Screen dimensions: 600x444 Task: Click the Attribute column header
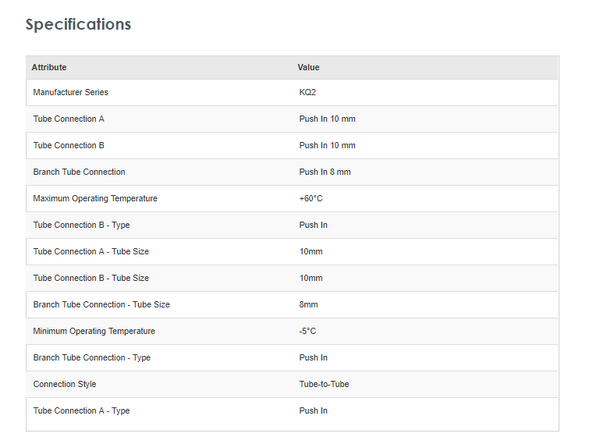point(49,67)
